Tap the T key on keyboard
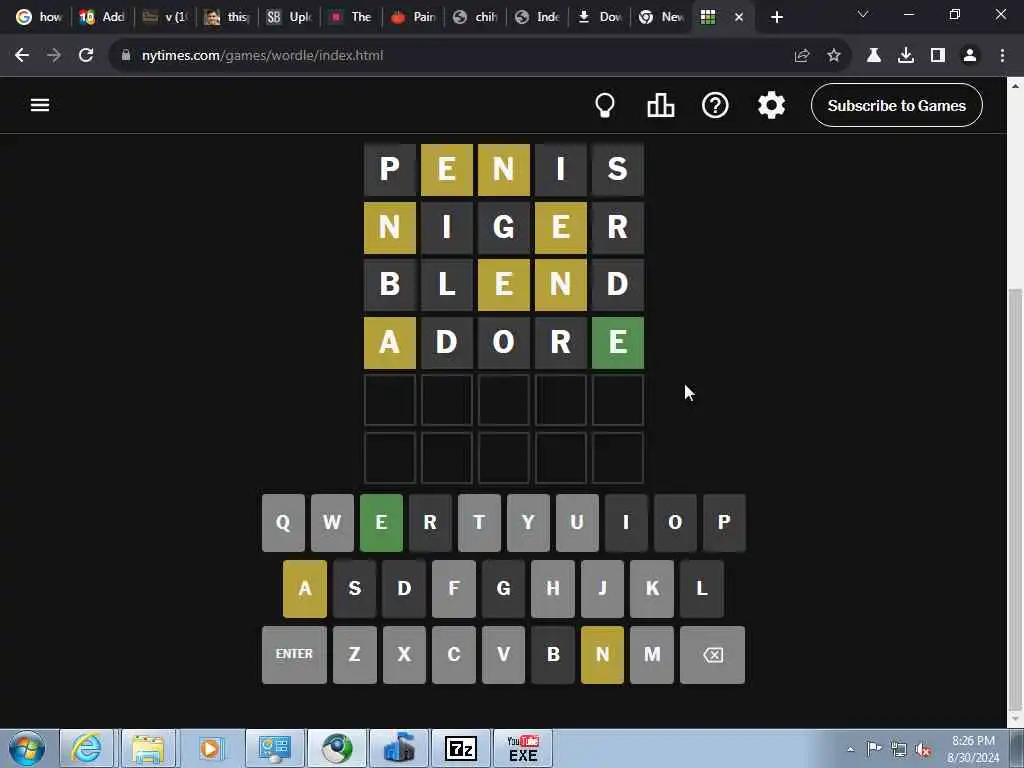 point(479,522)
